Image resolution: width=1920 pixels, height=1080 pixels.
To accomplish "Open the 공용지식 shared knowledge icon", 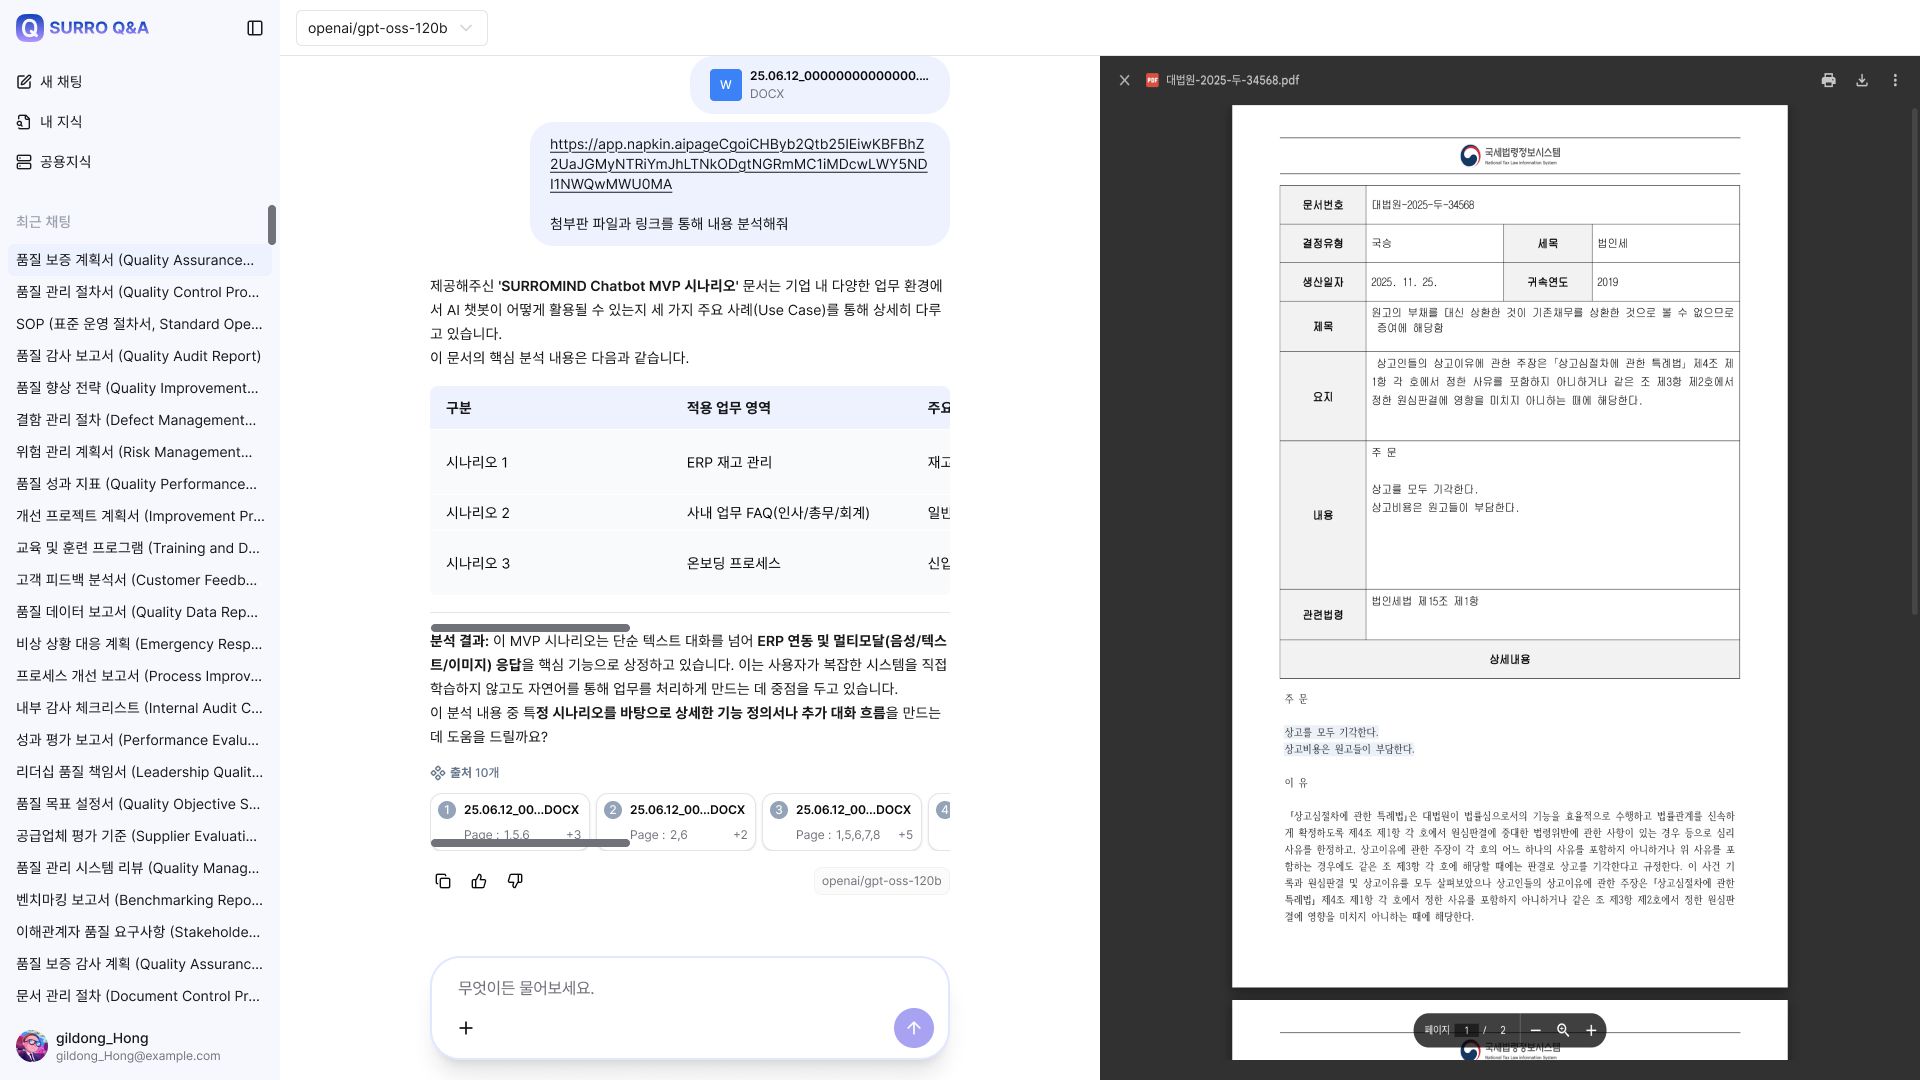I will coord(24,161).
